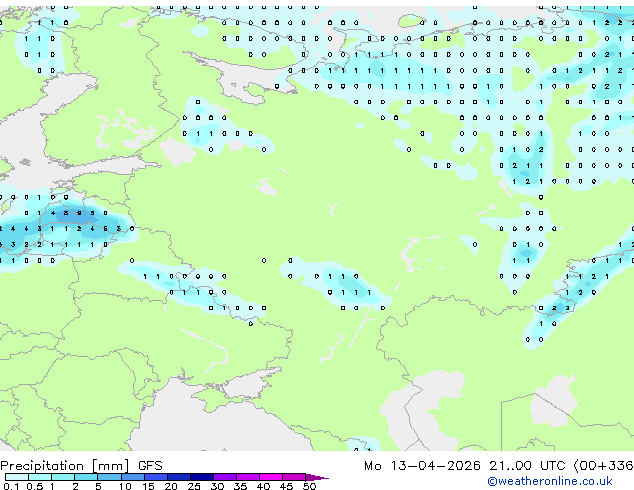Select the 25–30 mm legend swatch
634x490 pixels.
tap(202, 477)
